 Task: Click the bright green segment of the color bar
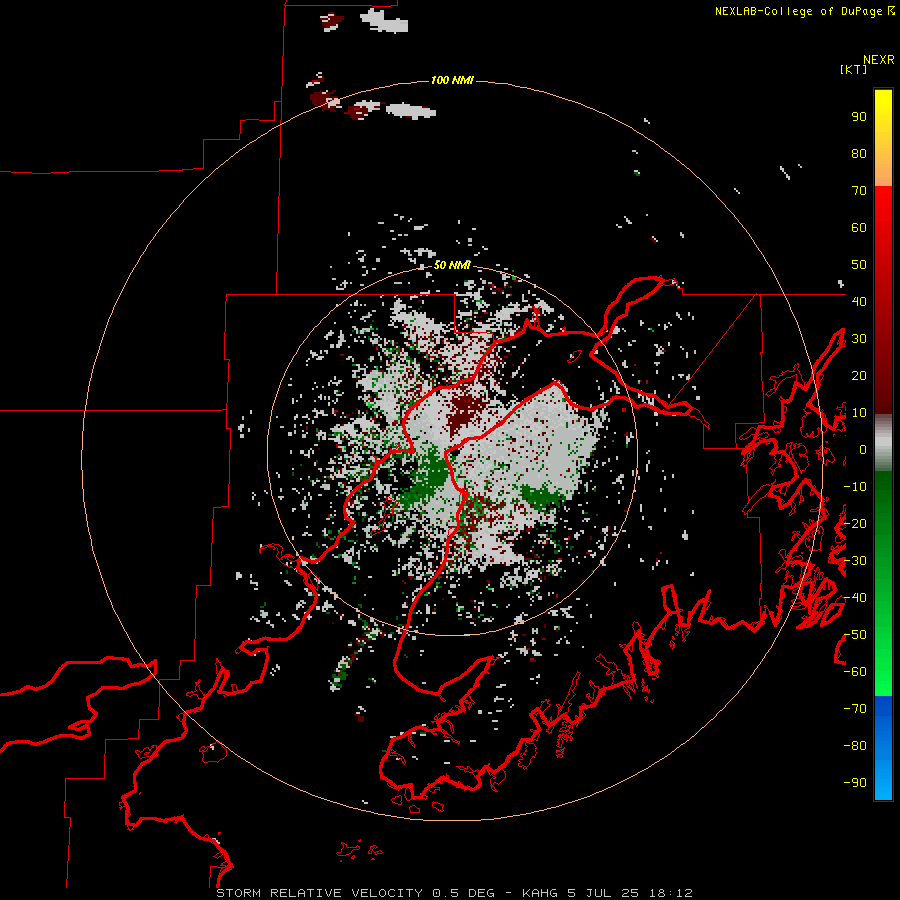click(x=883, y=584)
